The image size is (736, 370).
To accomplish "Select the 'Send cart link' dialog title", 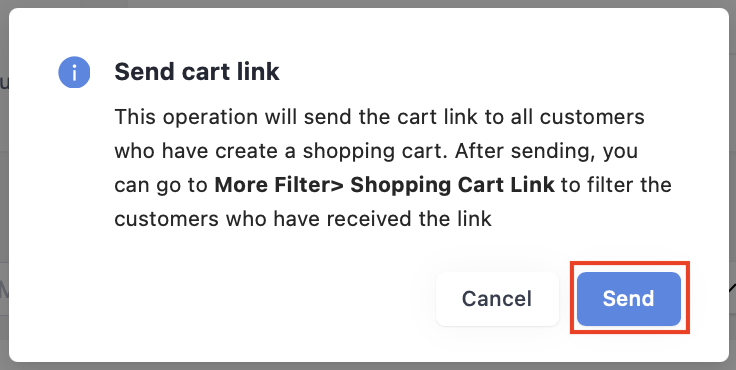I will [x=197, y=72].
